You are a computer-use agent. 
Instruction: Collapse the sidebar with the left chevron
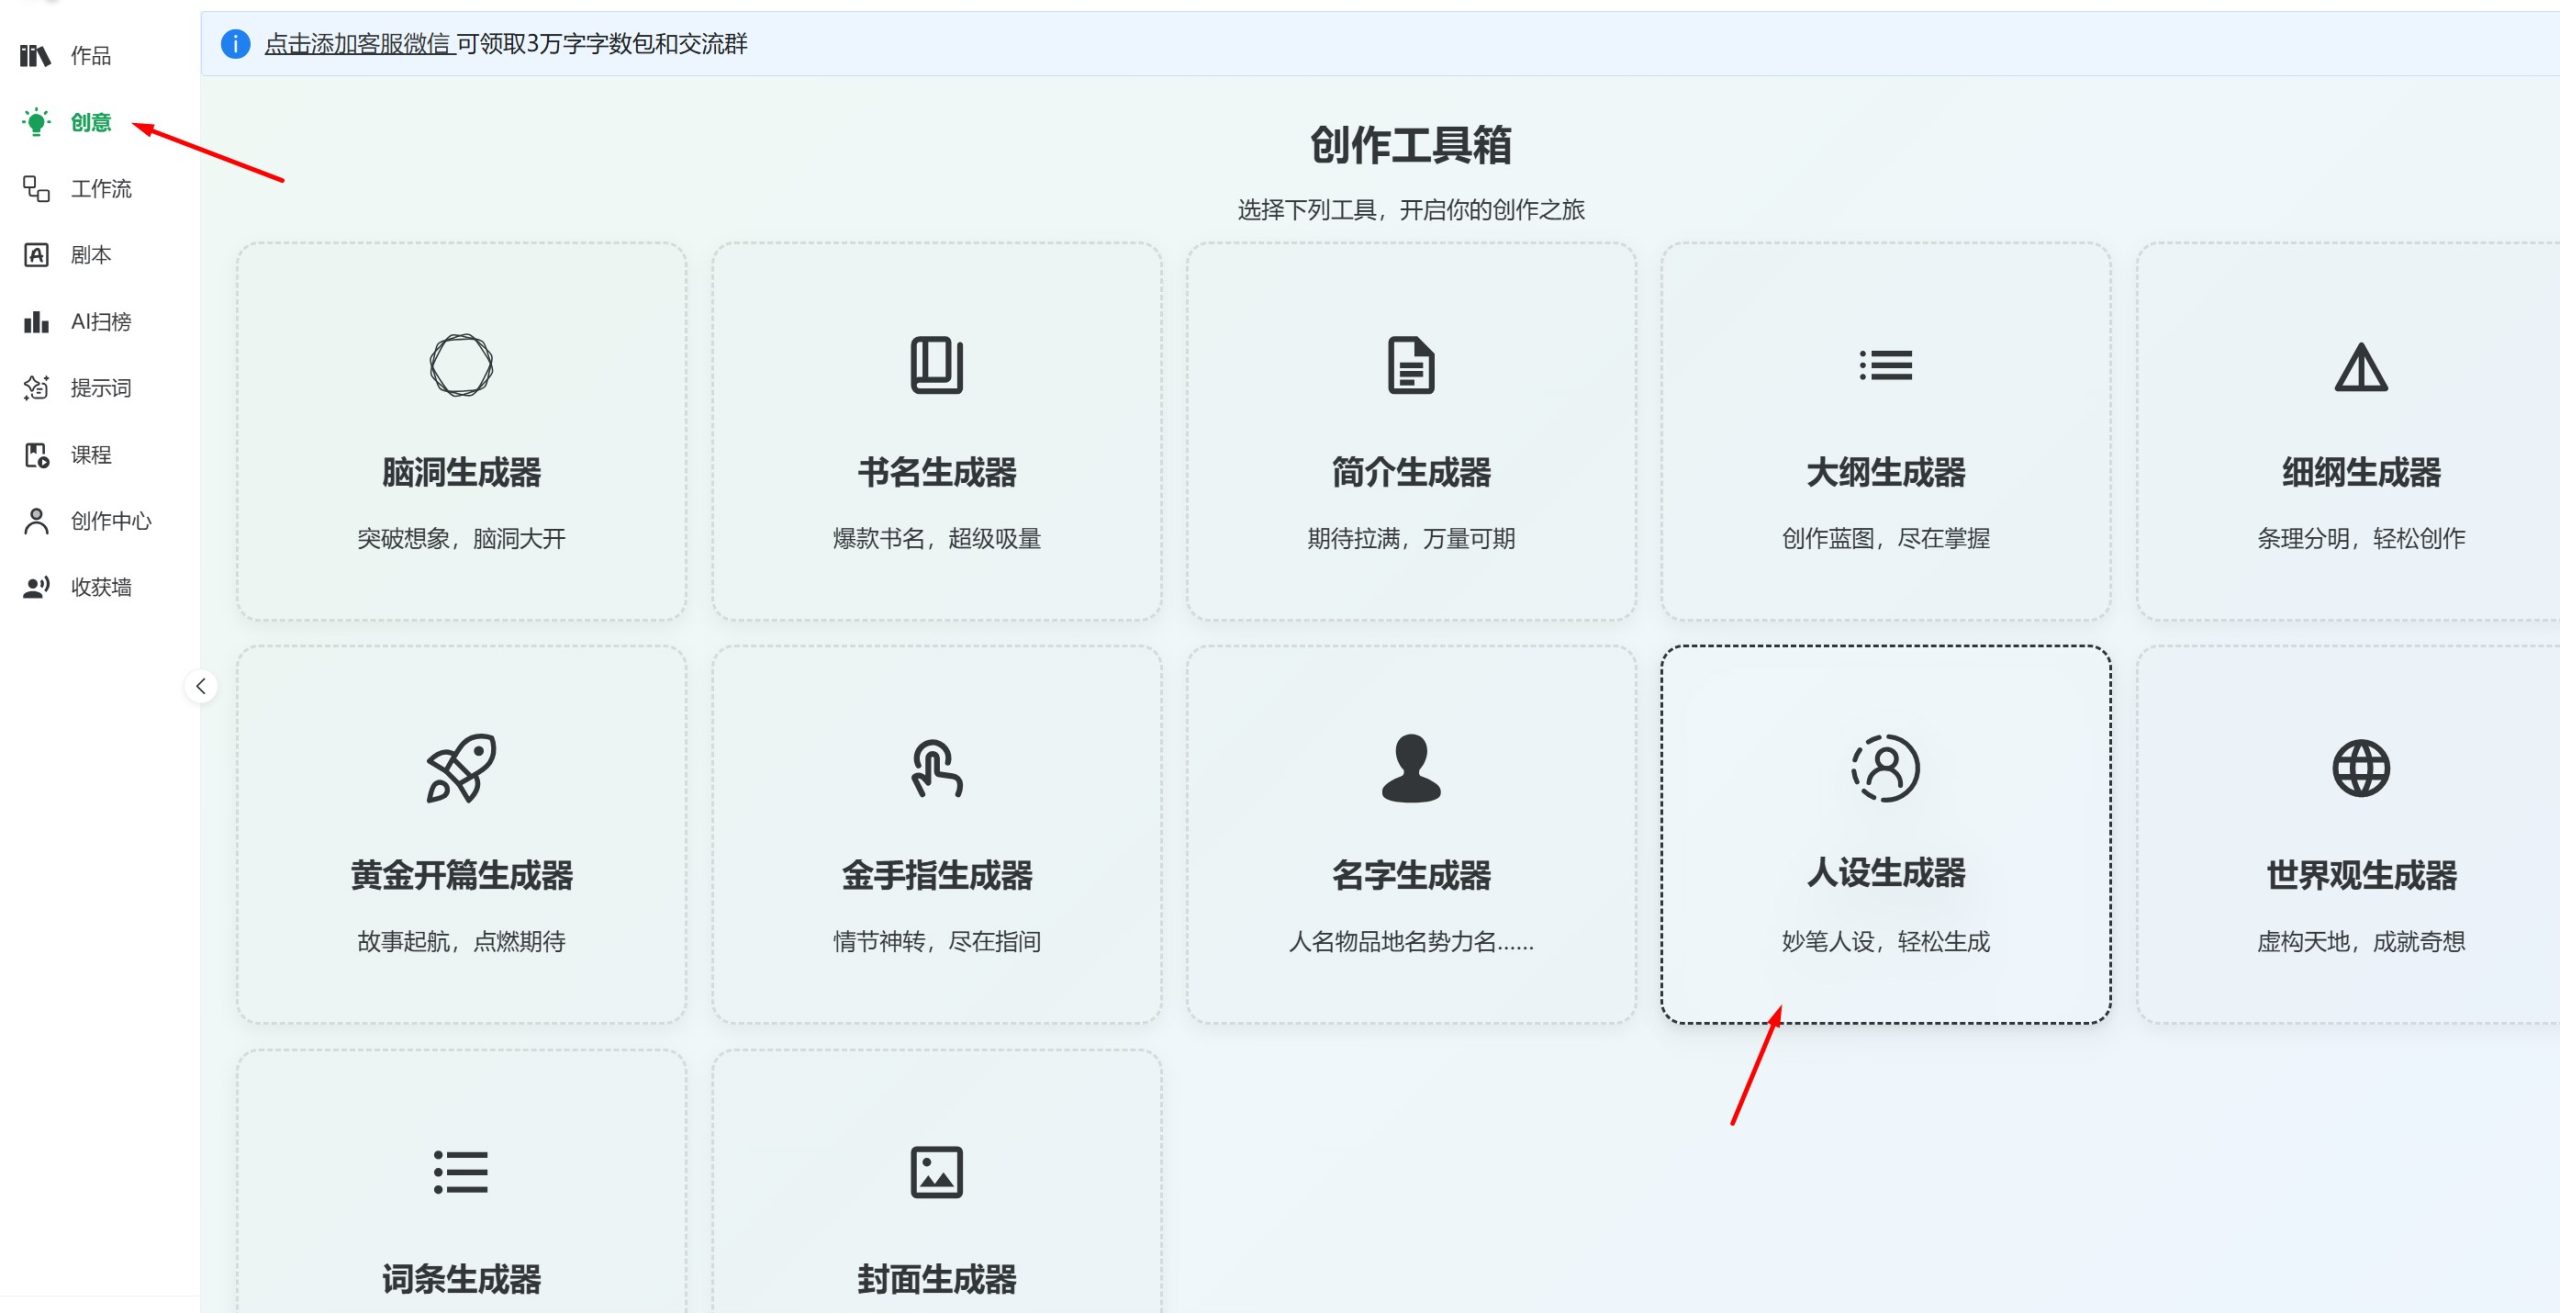pyautogui.click(x=200, y=686)
